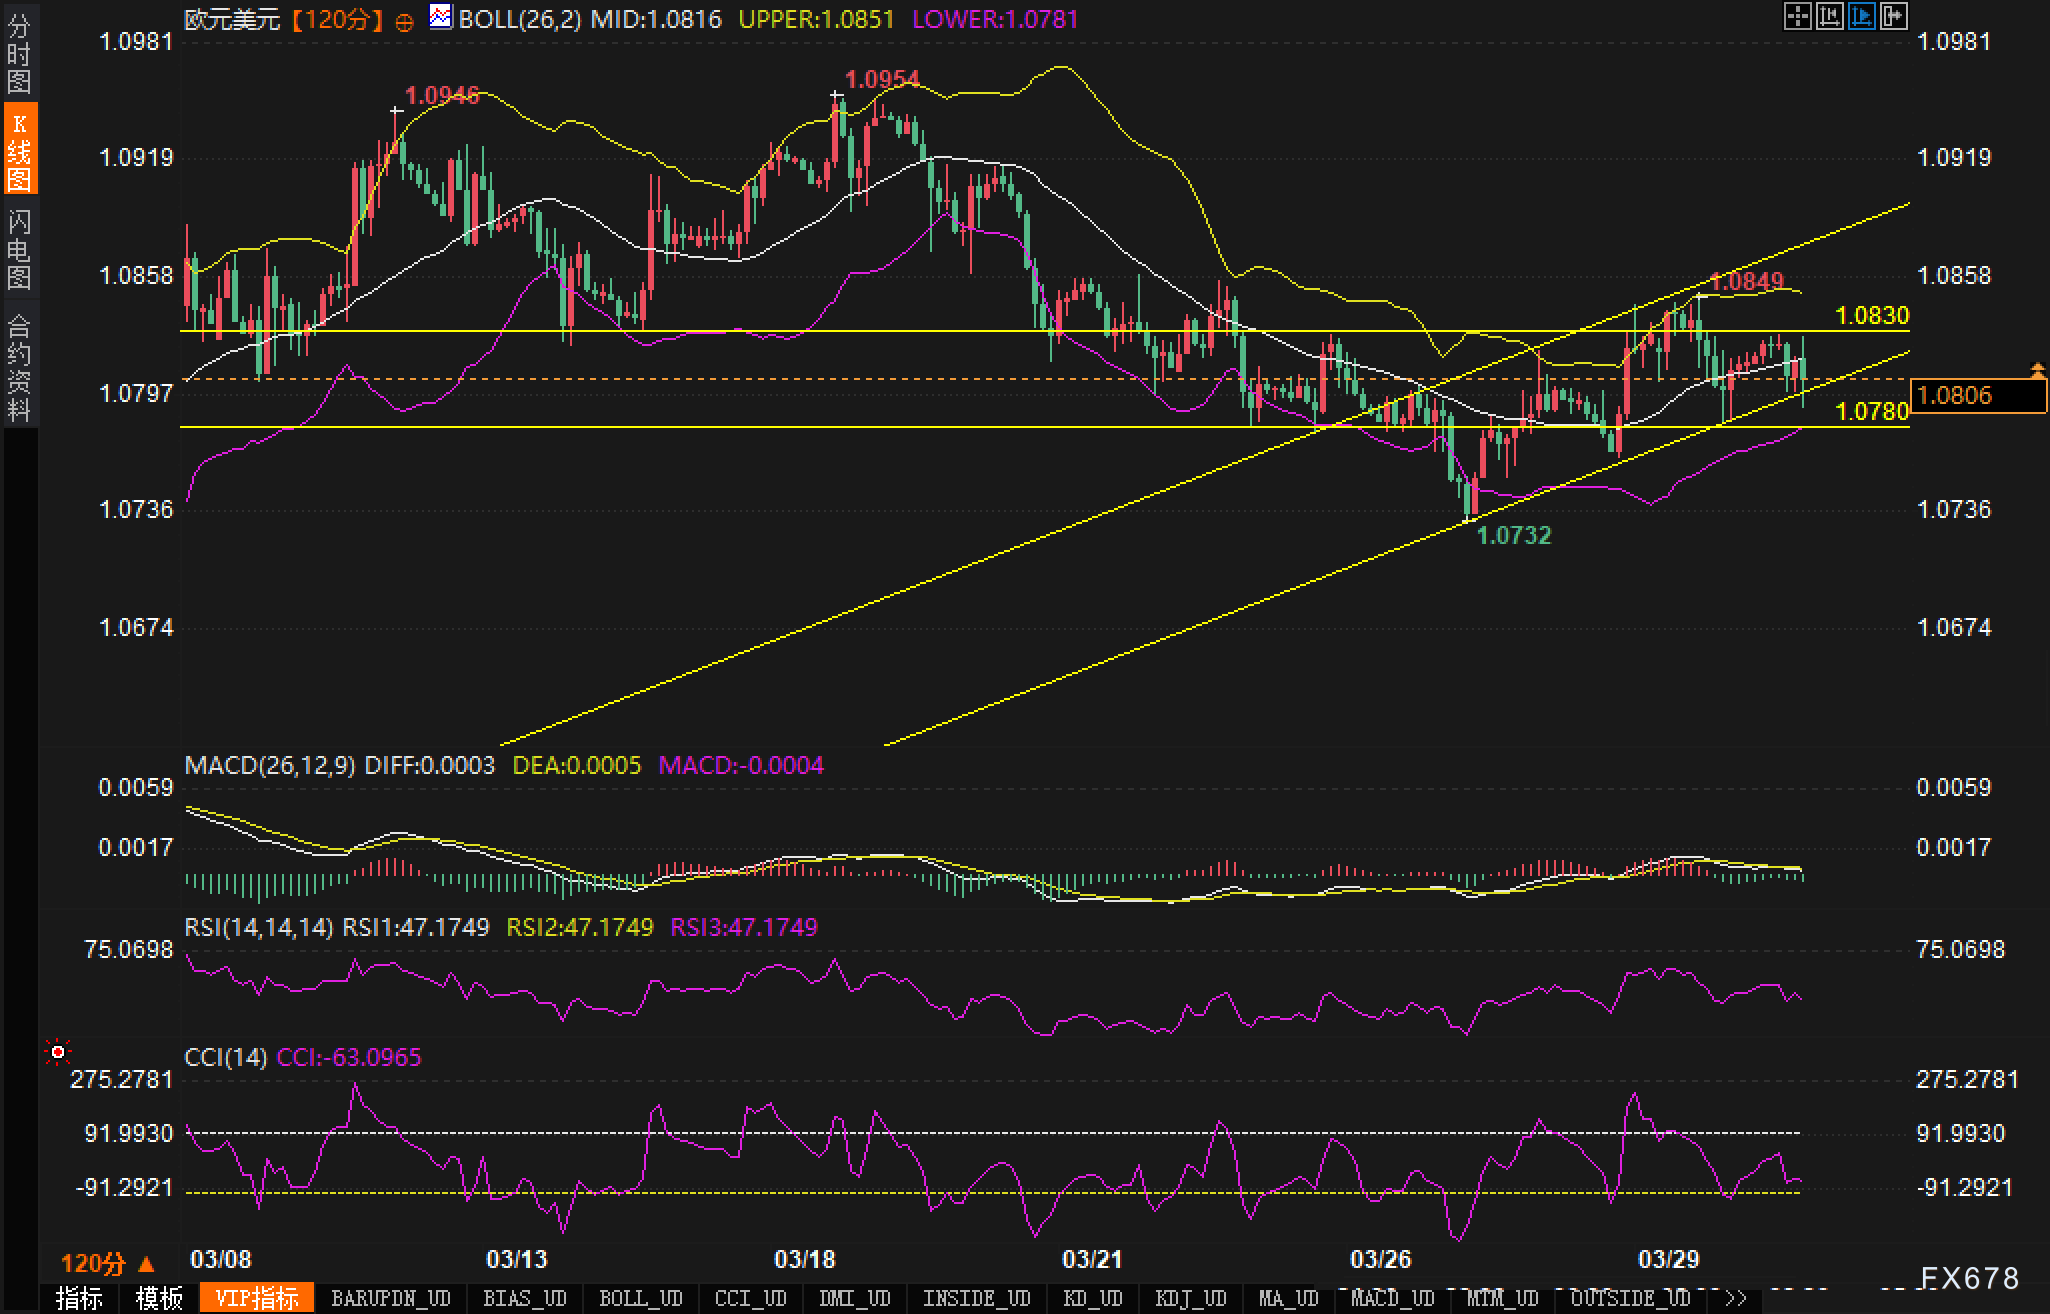Switch to 分时图 view in left sidebar
Screen dimensions: 2050x1314
coord(19,52)
